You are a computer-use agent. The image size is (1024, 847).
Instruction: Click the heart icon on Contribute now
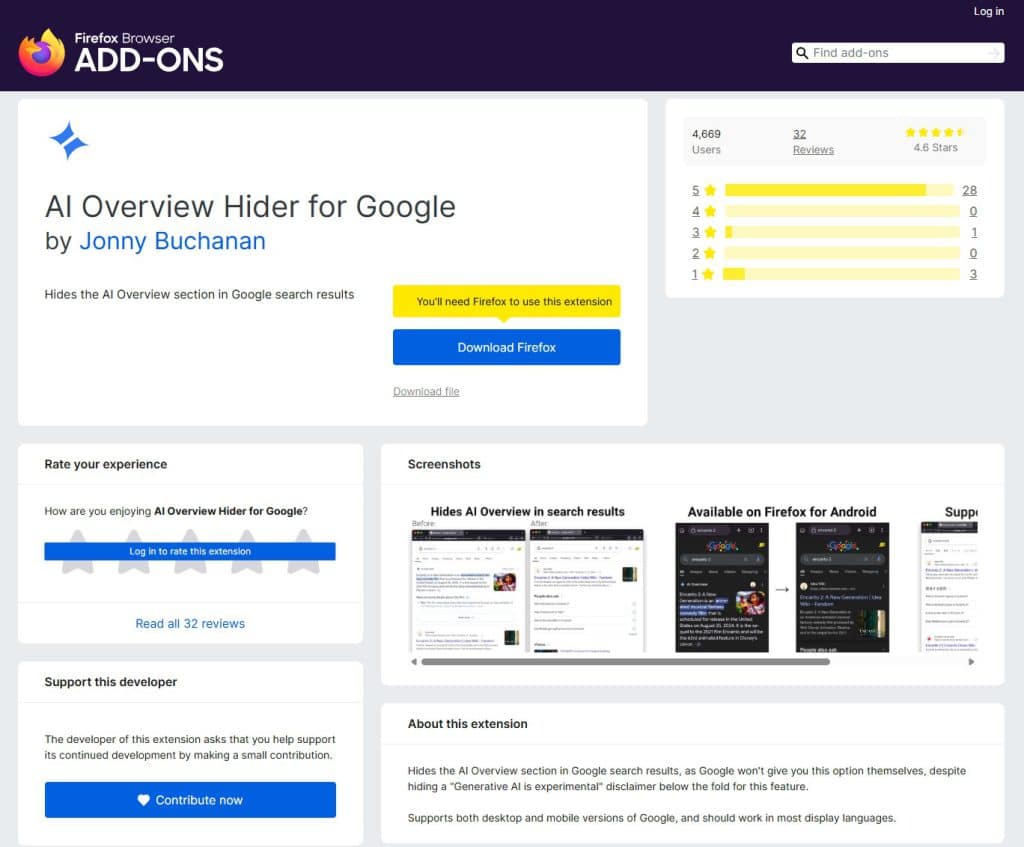144,800
